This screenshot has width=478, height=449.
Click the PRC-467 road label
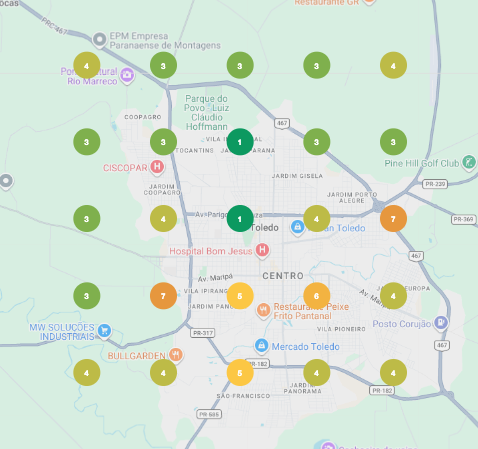[x=54, y=26]
